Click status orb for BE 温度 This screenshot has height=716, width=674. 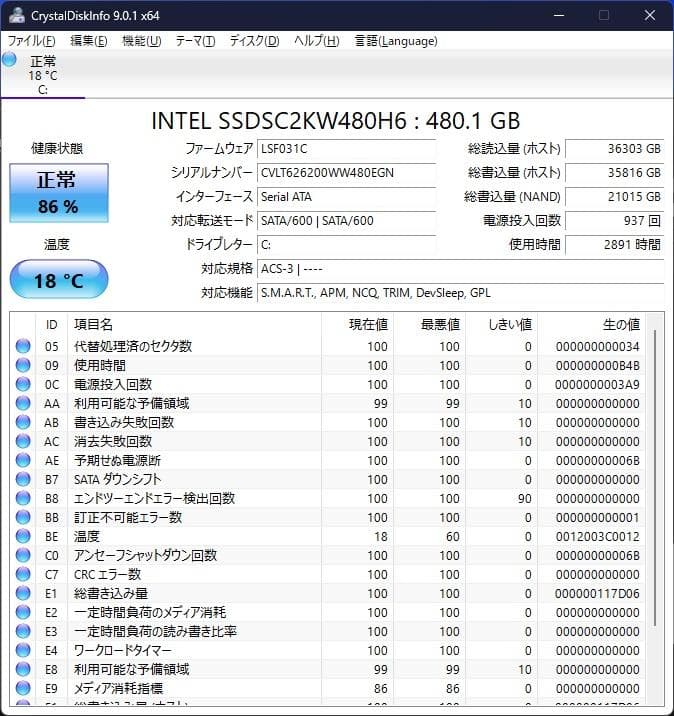[x=23, y=536]
